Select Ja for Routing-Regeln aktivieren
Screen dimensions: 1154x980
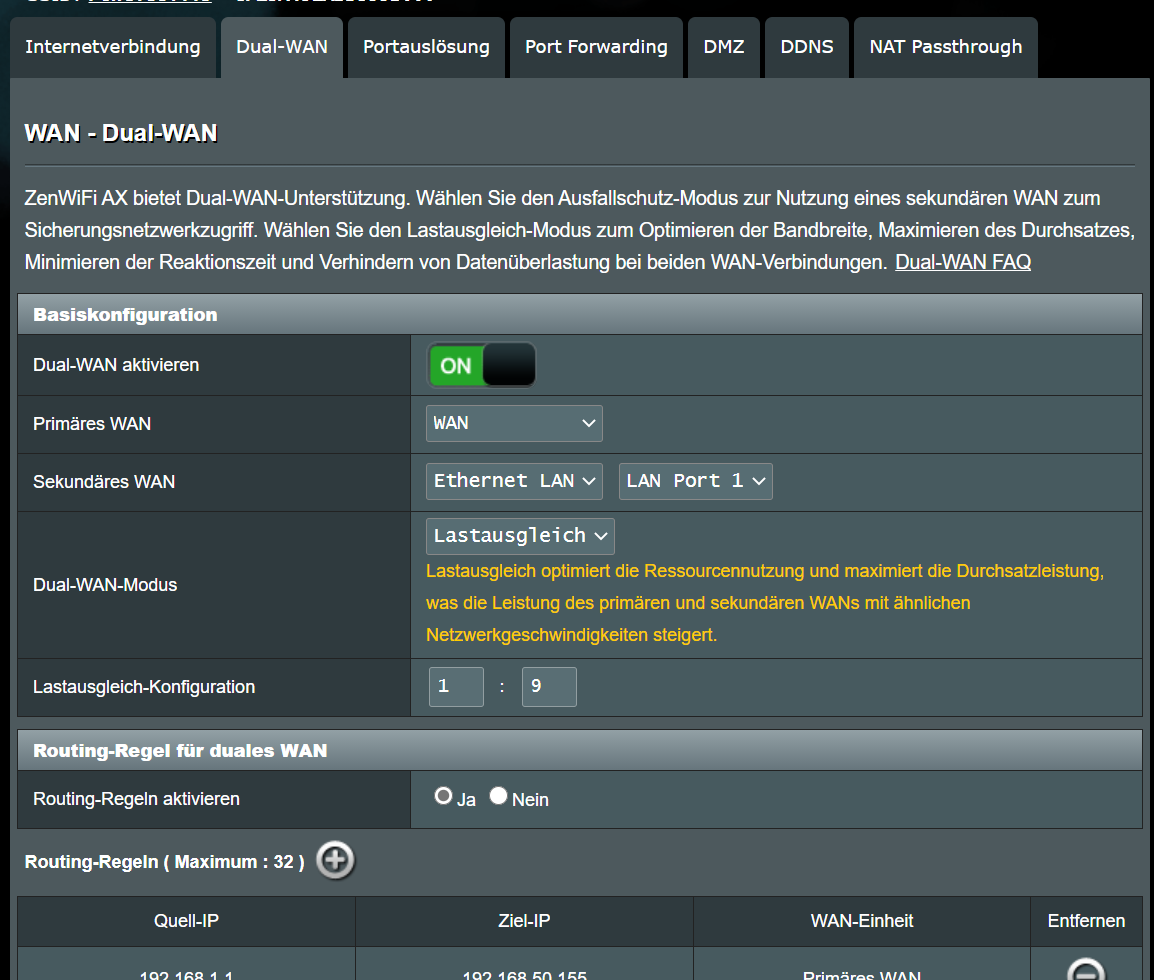(x=444, y=796)
